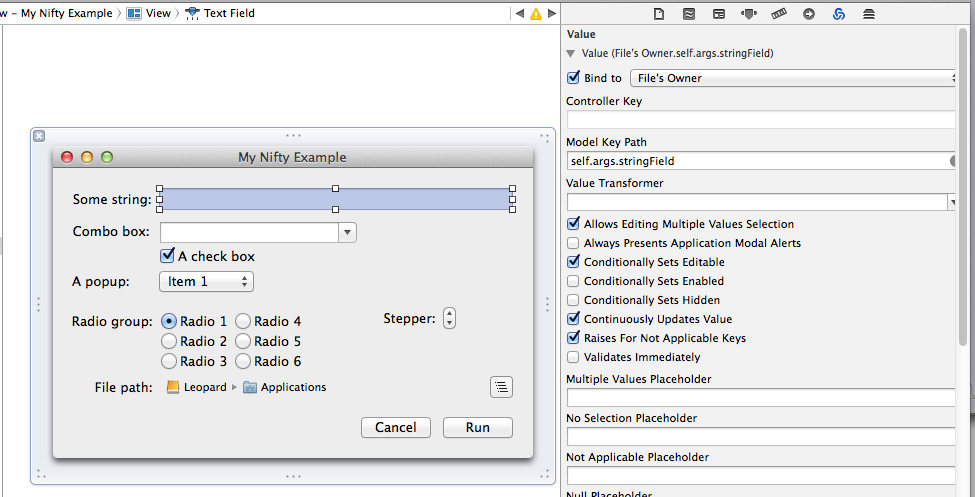The height and width of the screenshot is (497, 975).
Task: Toggle Continuously Updates Value checkbox
Action: [573, 319]
